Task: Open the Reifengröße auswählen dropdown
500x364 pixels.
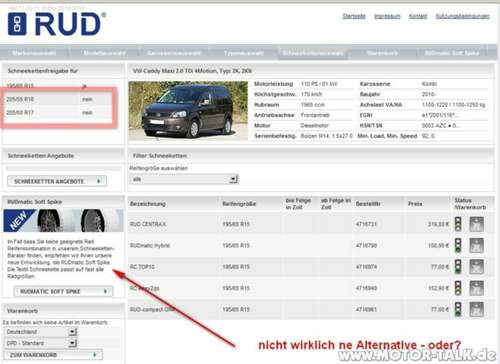Action: click(x=184, y=179)
